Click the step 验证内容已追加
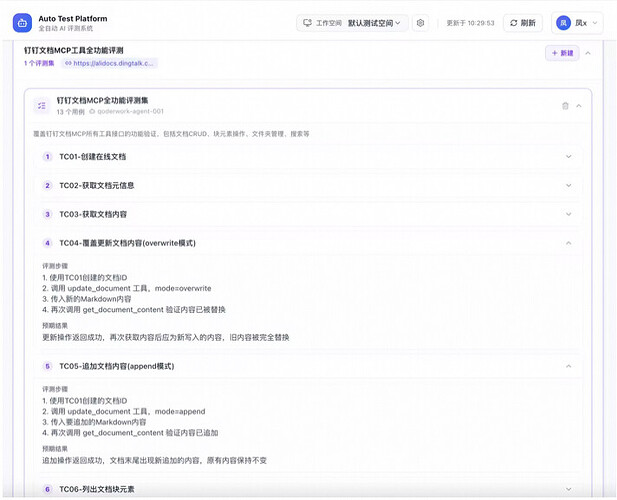Viewport: 617px width, 500px height. (192, 433)
